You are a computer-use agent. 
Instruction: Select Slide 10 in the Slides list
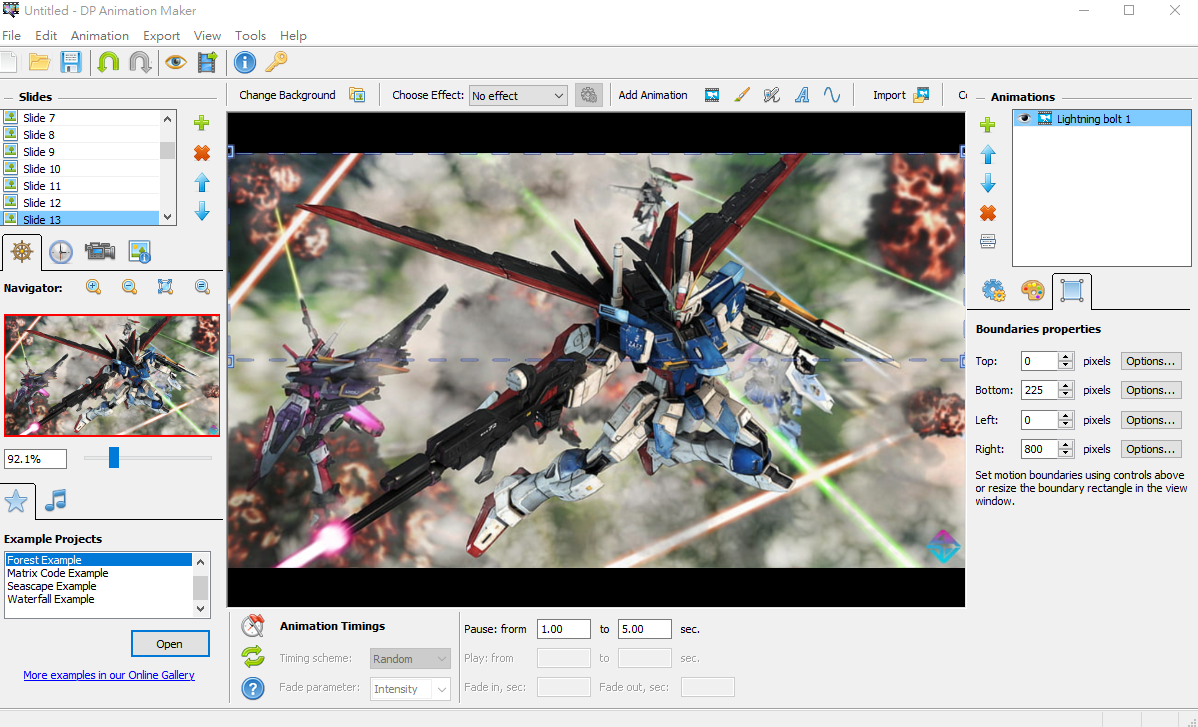[x=42, y=169]
